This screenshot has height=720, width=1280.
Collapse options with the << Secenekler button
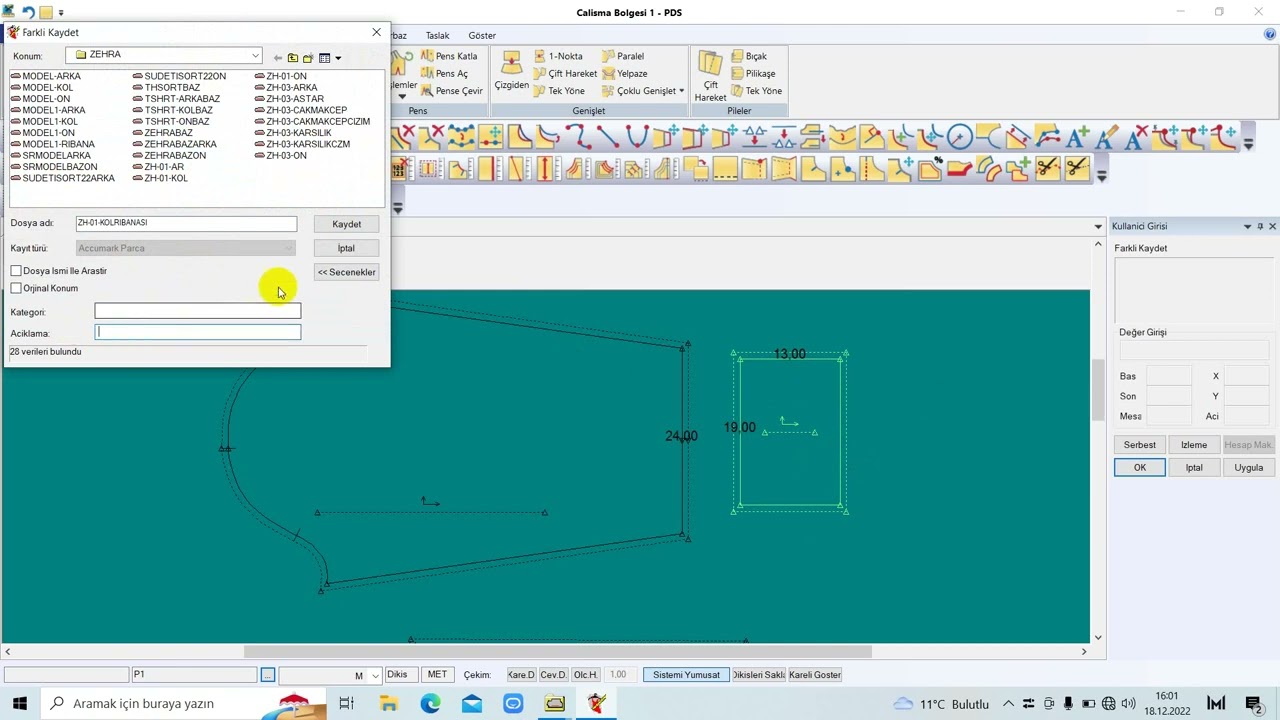pos(346,272)
